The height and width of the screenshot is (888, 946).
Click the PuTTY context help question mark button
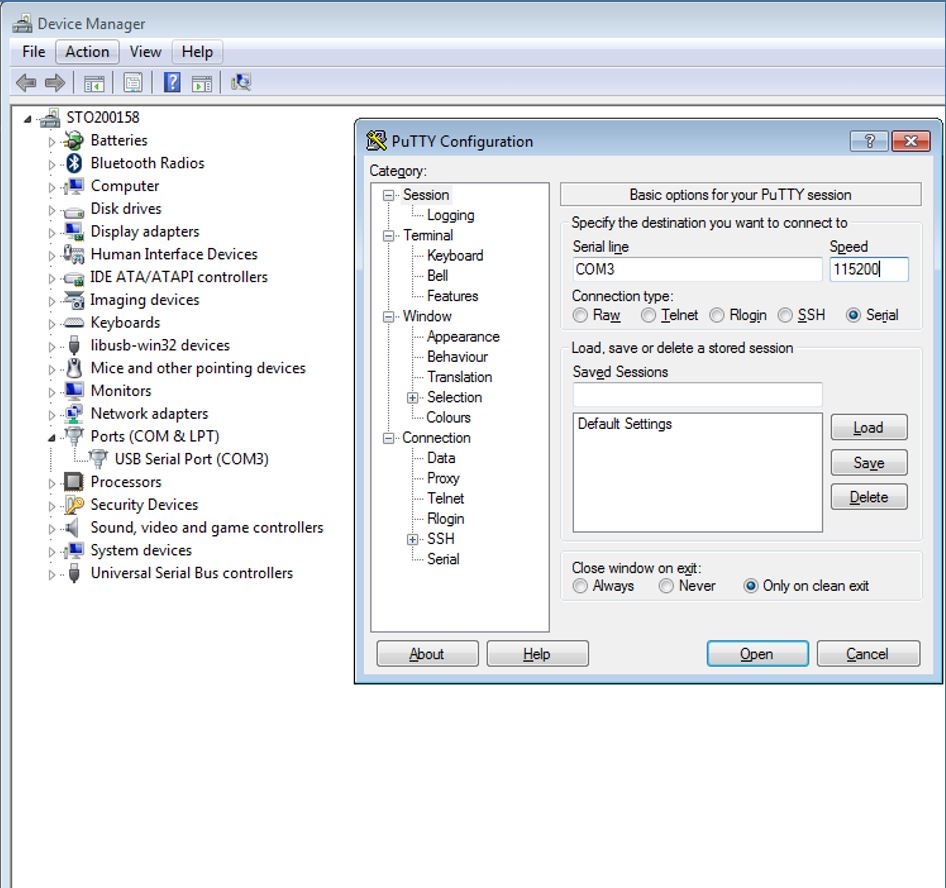tap(869, 141)
